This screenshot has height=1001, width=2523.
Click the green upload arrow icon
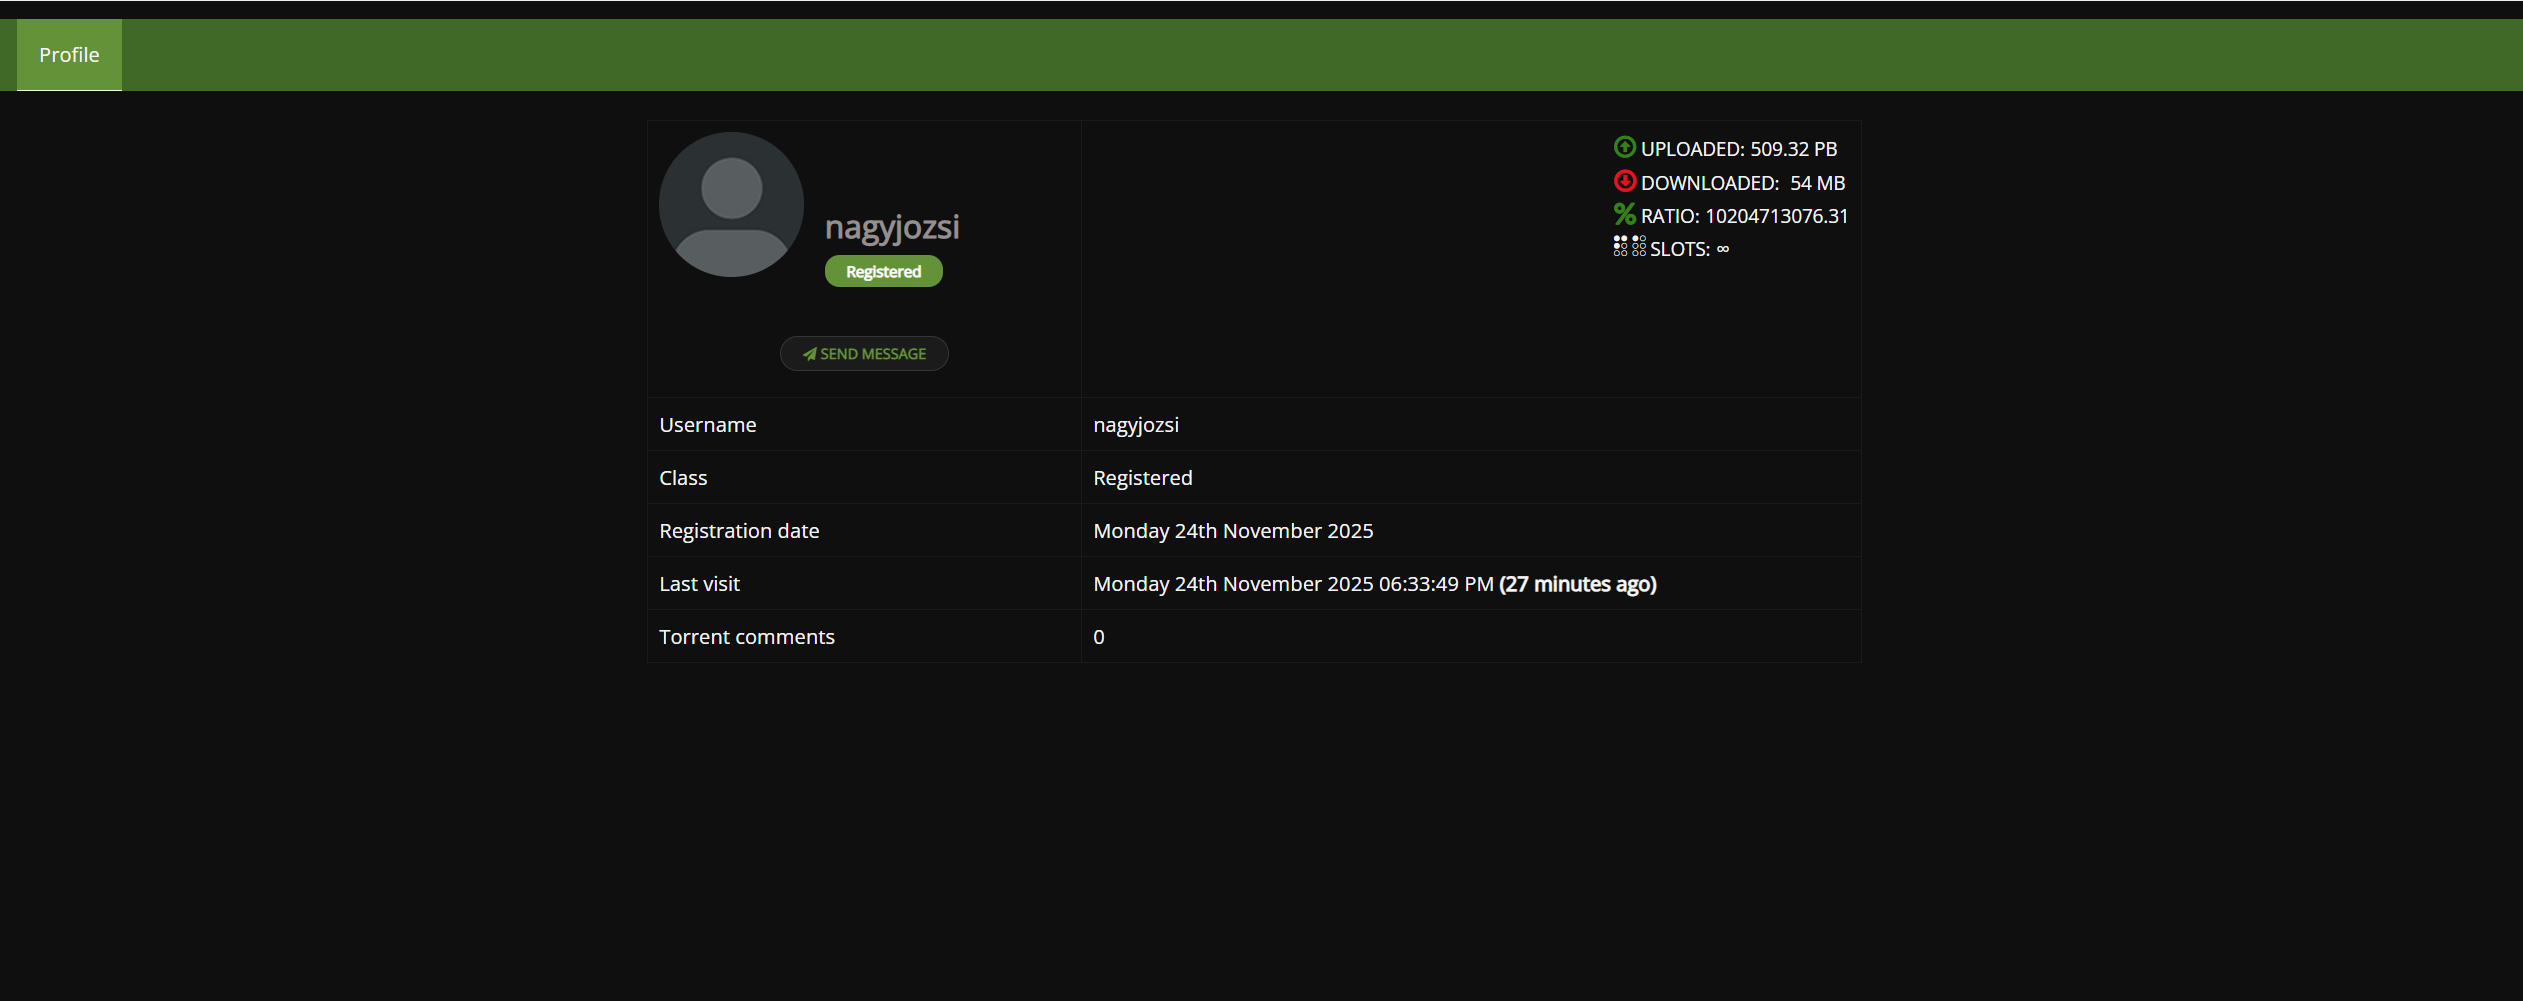click(1625, 147)
